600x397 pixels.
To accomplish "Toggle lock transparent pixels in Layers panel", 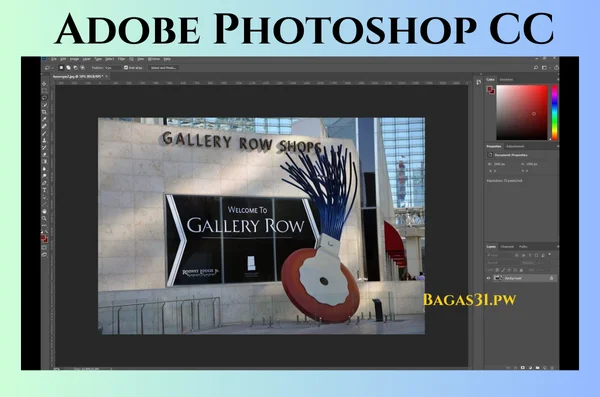I will pyautogui.click(x=497, y=270).
